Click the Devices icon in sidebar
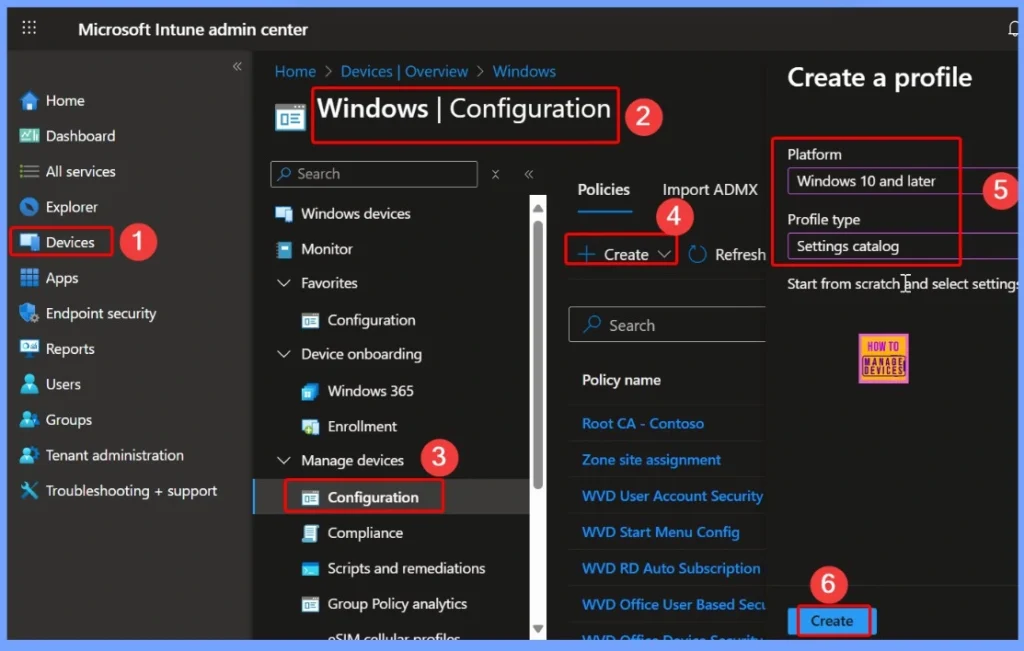Image resolution: width=1024 pixels, height=651 pixels. click(x=29, y=242)
